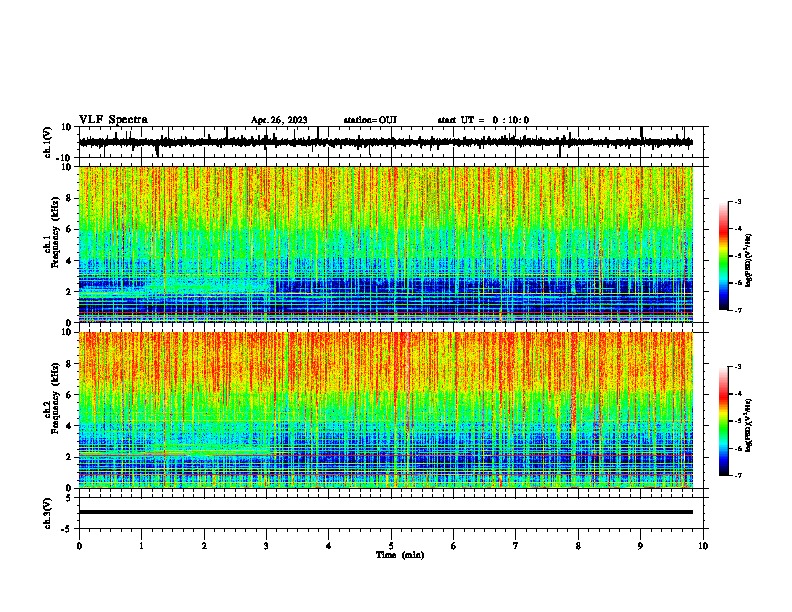792x612 pixels.
Task: Click the "4" tick label on the ch.2 frequency axis
Action: point(69,426)
